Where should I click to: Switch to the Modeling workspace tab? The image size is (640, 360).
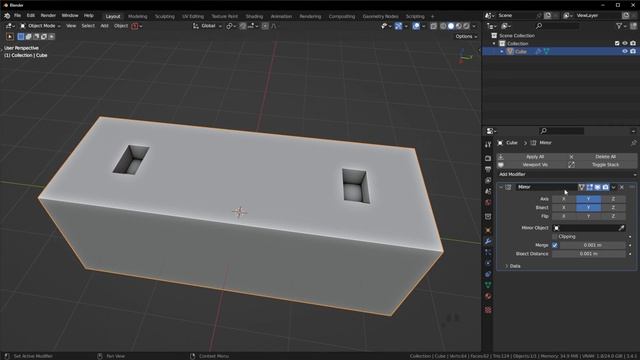click(138, 17)
